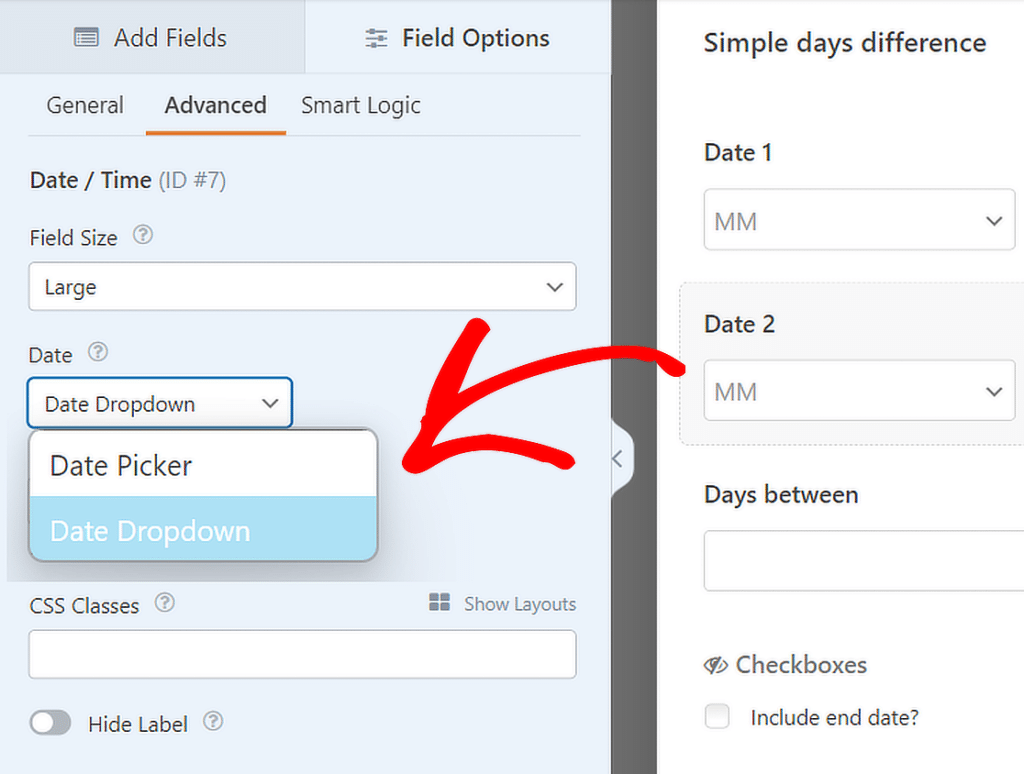Switch to the Smart Logic tab
Screen dimensions: 1024x774
point(360,105)
